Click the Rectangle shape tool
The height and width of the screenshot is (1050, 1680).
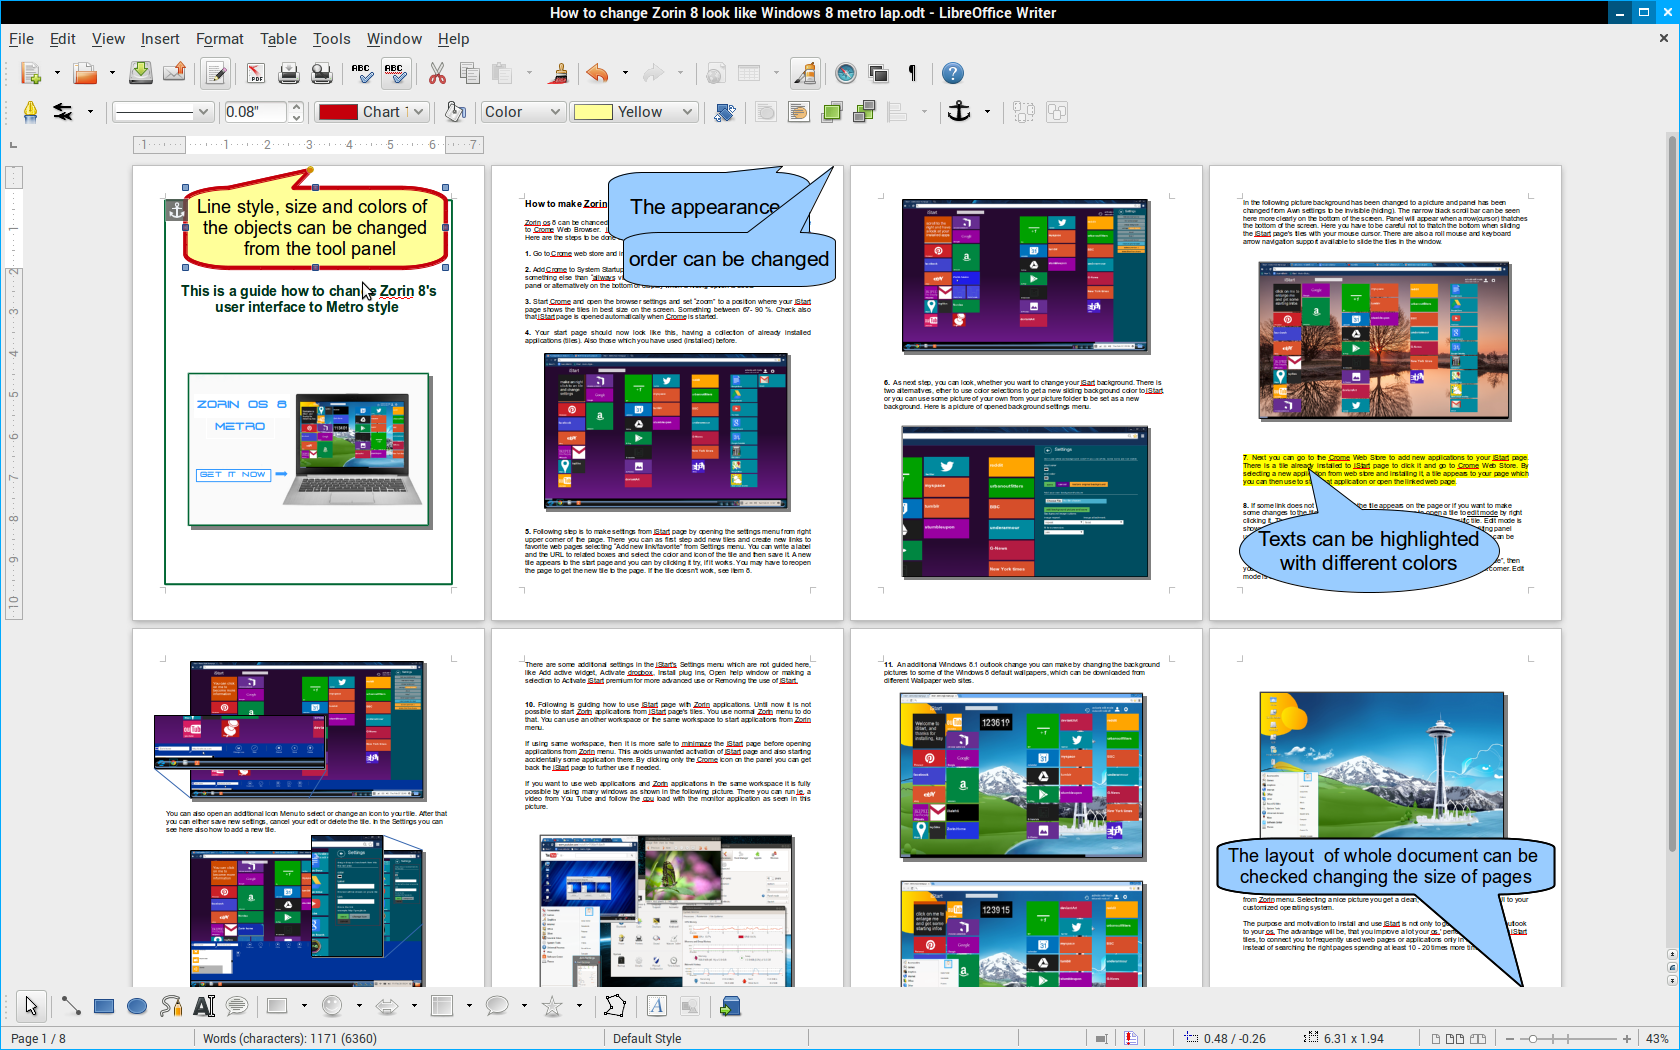(104, 1006)
